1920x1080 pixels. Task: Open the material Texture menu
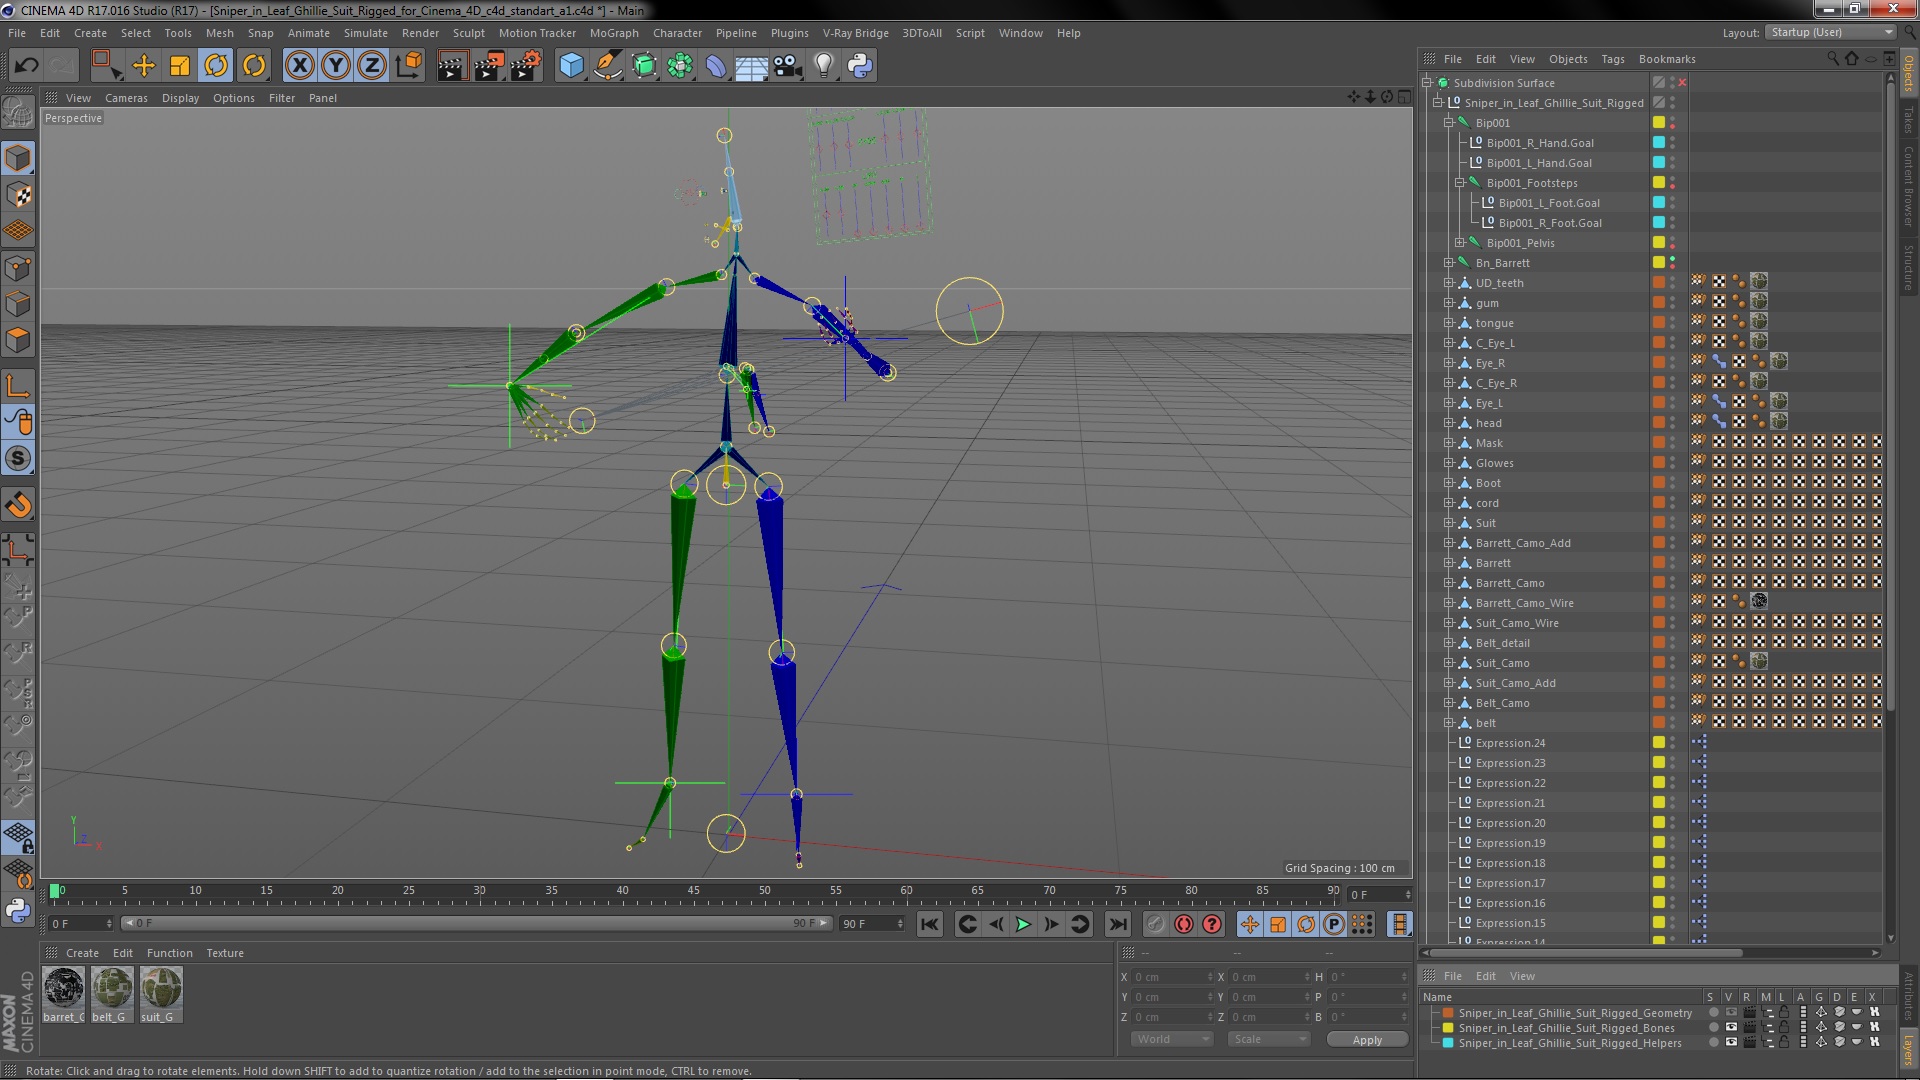coord(225,953)
